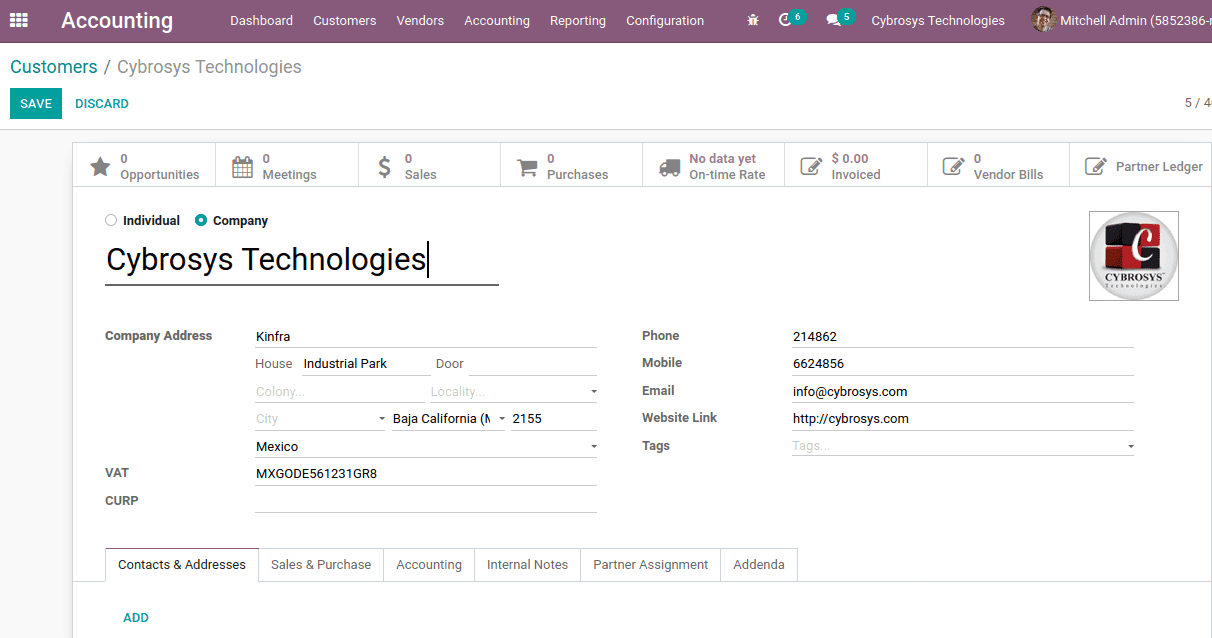Click the Accounting app title
The image size is (1212, 638).
(117, 20)
